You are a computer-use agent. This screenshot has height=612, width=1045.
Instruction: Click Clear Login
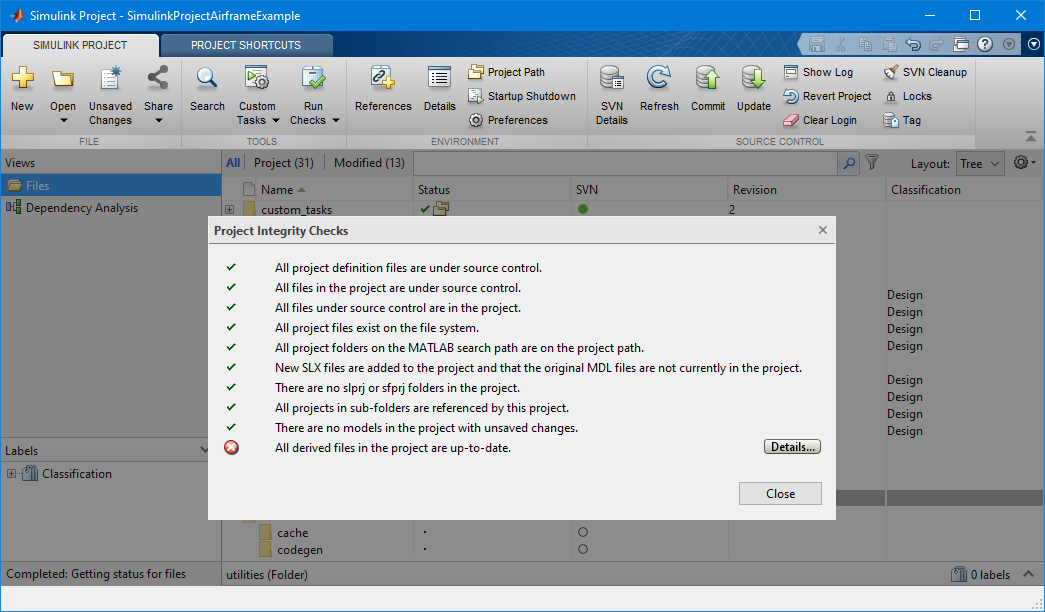click(x=820, y=120)
